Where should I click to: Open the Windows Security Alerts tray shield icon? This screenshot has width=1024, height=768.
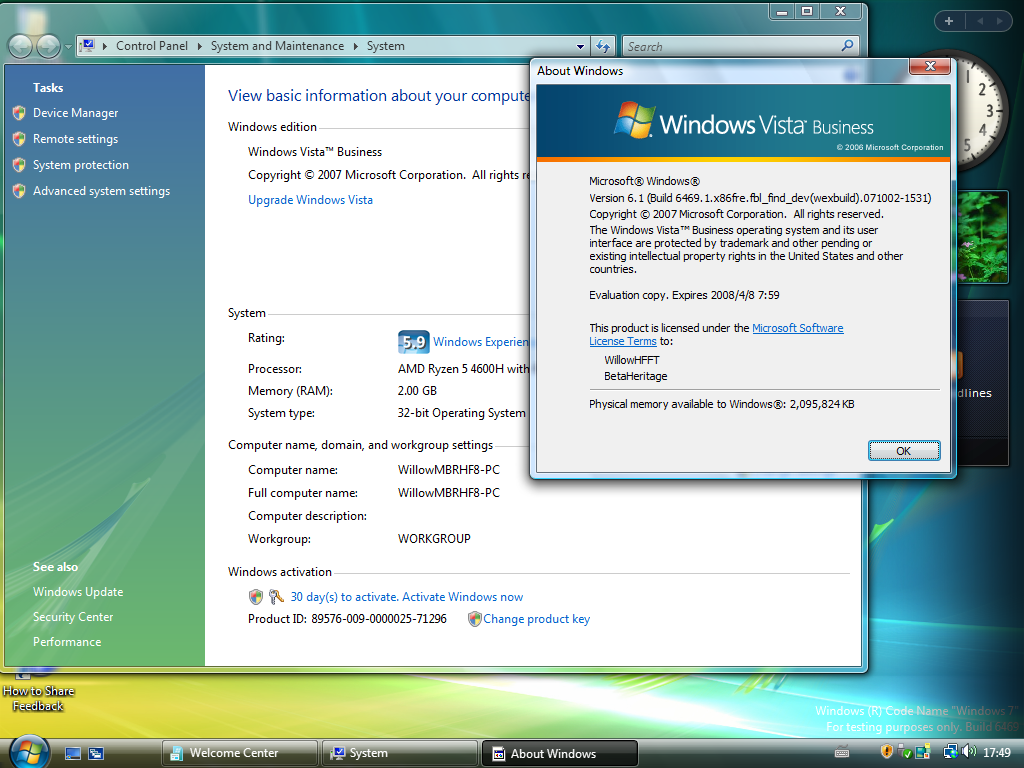(886, 752)
